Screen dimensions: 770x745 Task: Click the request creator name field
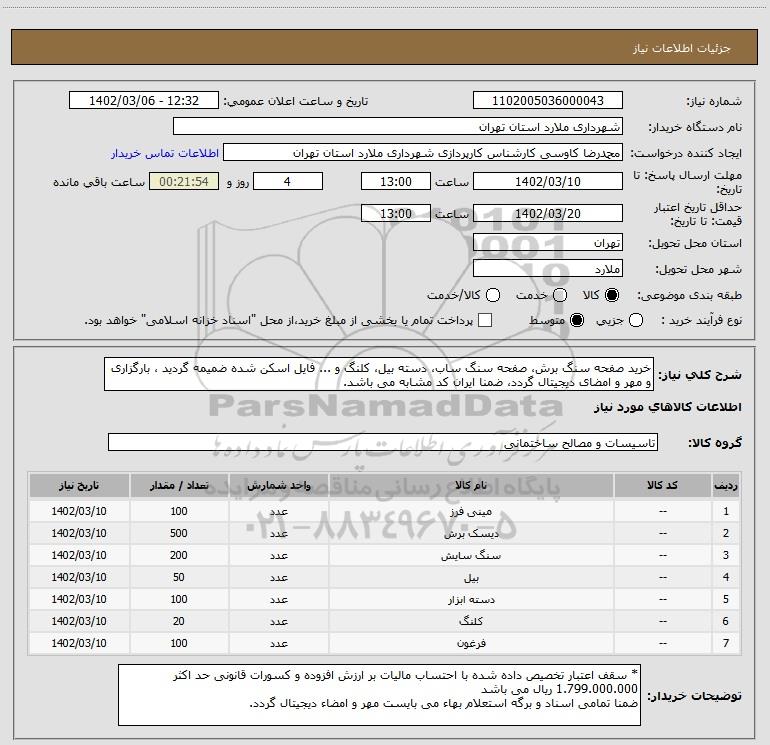coord(423,153)
